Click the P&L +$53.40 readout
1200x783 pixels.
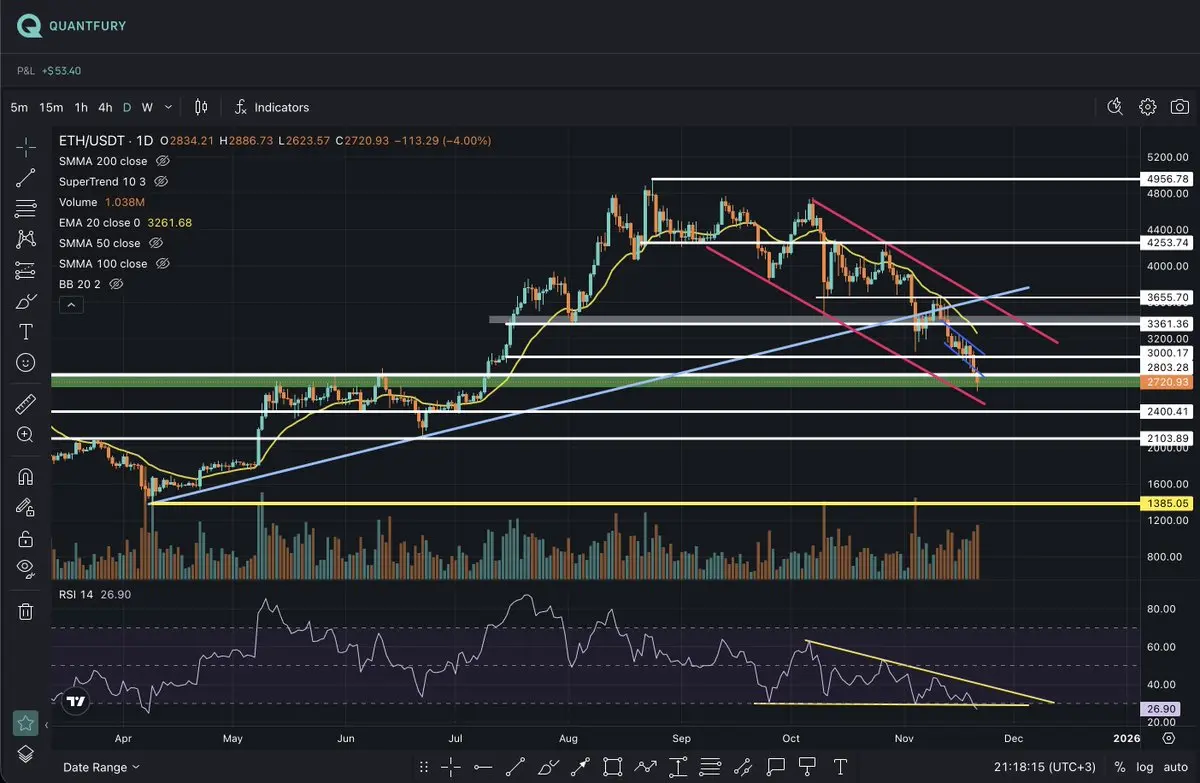[x=49, y=71]
